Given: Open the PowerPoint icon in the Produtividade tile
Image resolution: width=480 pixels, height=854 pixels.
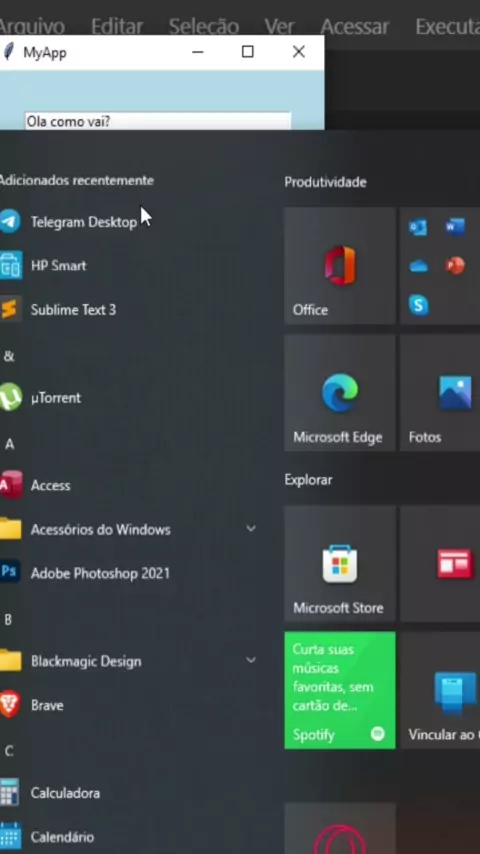Looking at the screenshot, I should coord(455,266).
